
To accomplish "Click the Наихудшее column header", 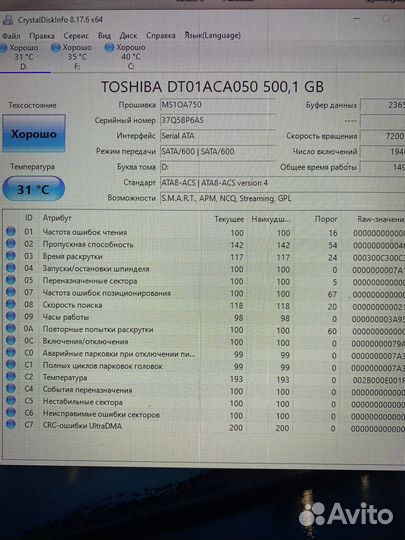I will point(271,219).
